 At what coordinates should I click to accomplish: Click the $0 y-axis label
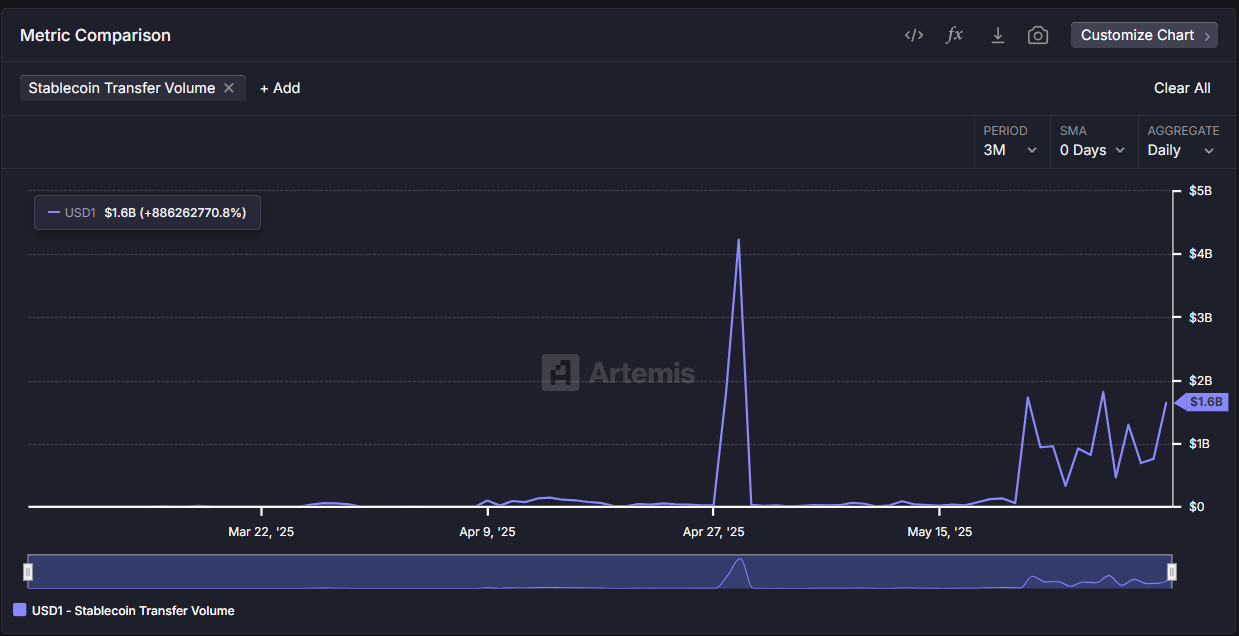[1197, 507]
